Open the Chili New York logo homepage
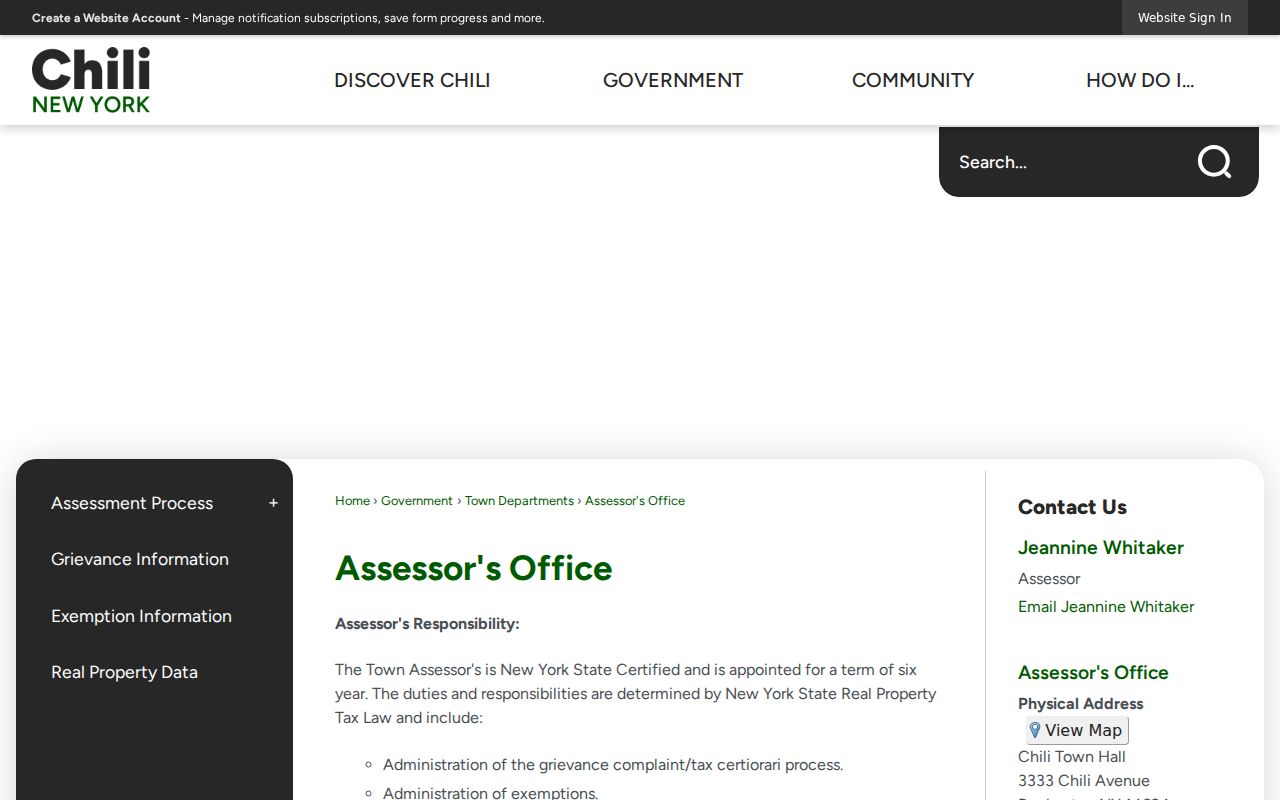The image size is (1280, 800). (91, 80)
